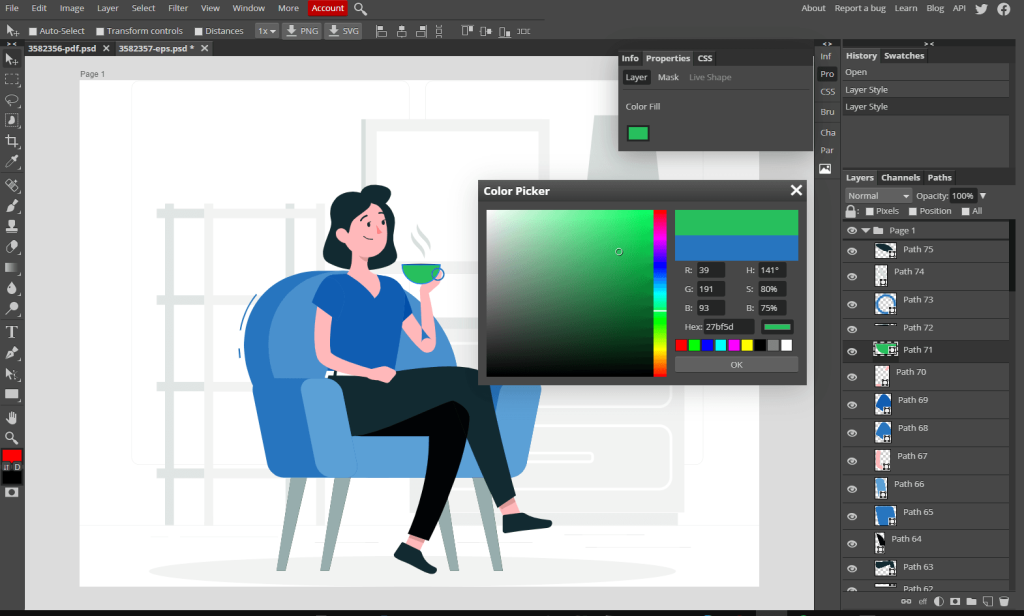Open the Learn link

[906, 8]
